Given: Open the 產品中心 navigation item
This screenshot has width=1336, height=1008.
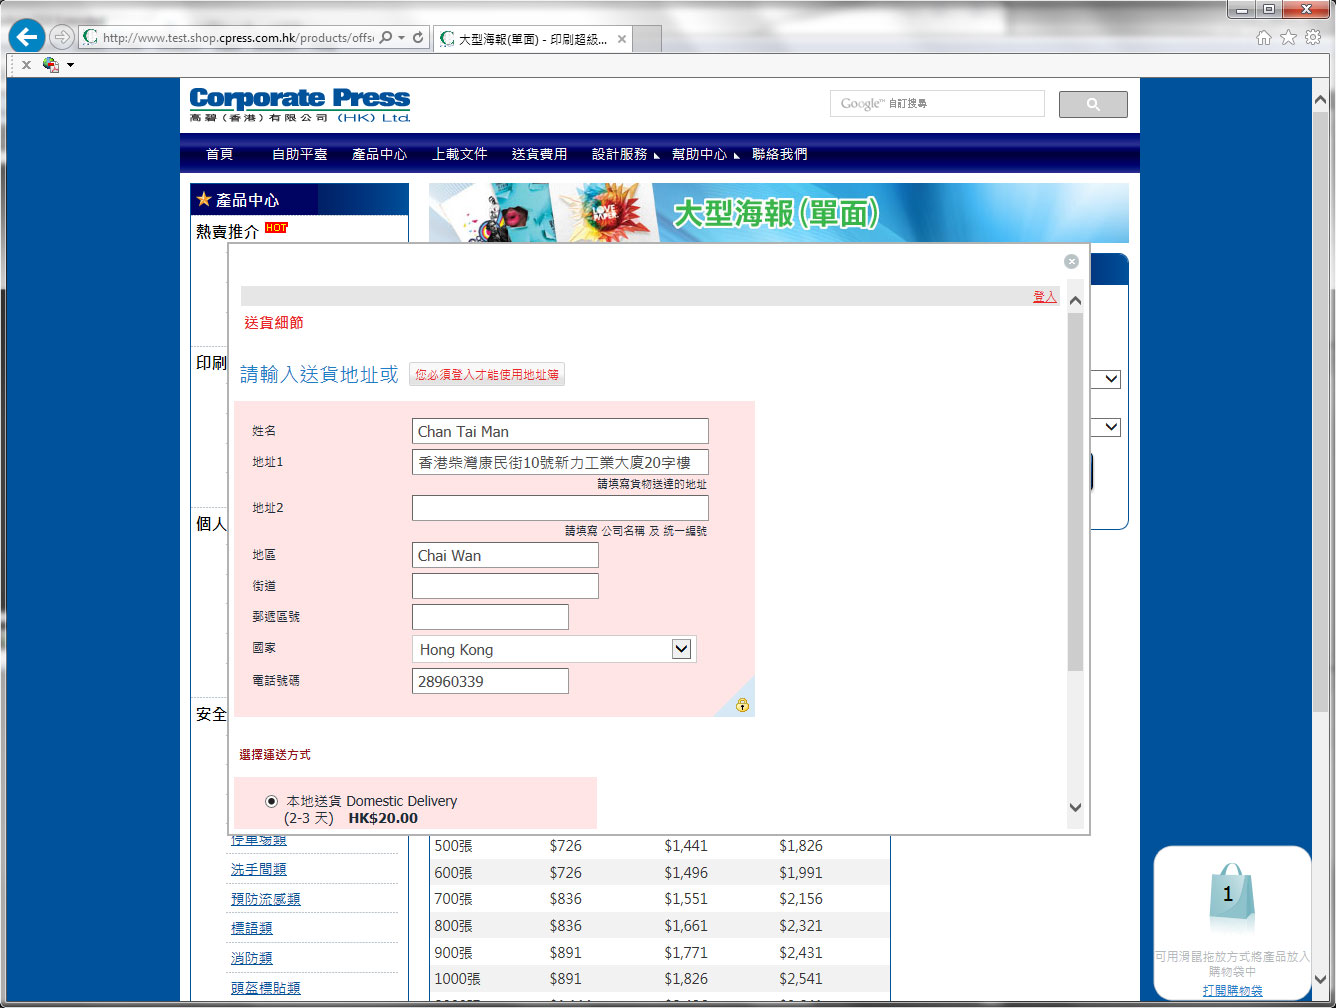Looking at the screenshot, I should 379,154.
